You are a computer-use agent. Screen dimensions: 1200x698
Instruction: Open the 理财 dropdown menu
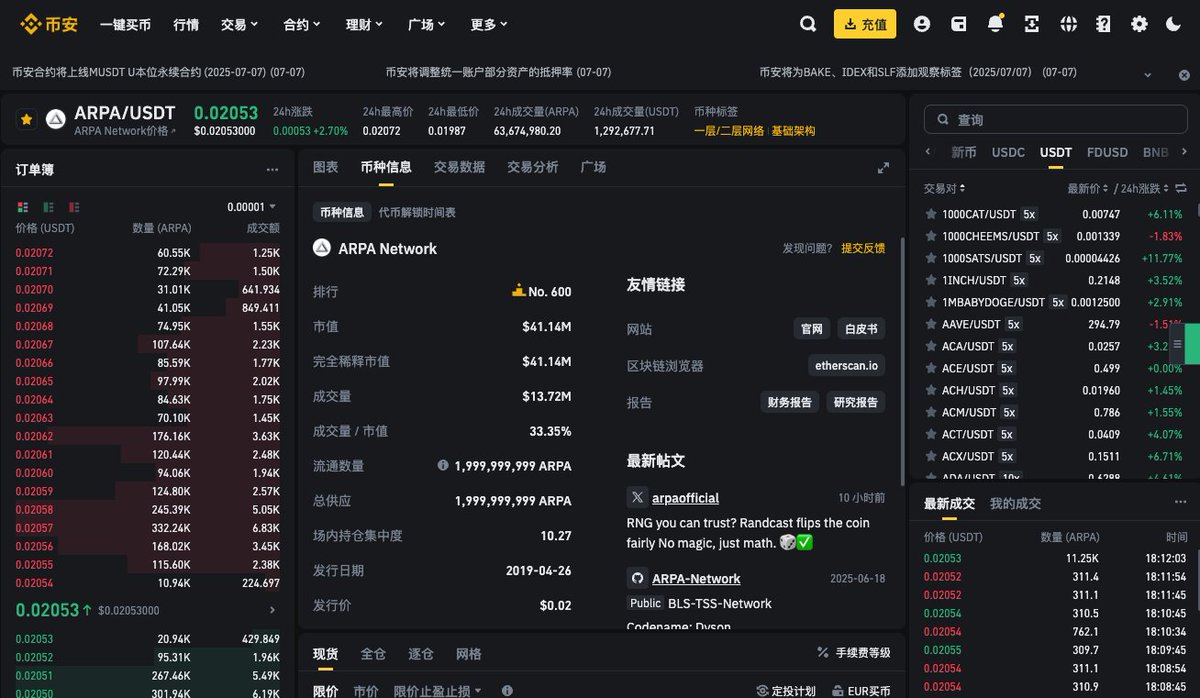[365, 24]
